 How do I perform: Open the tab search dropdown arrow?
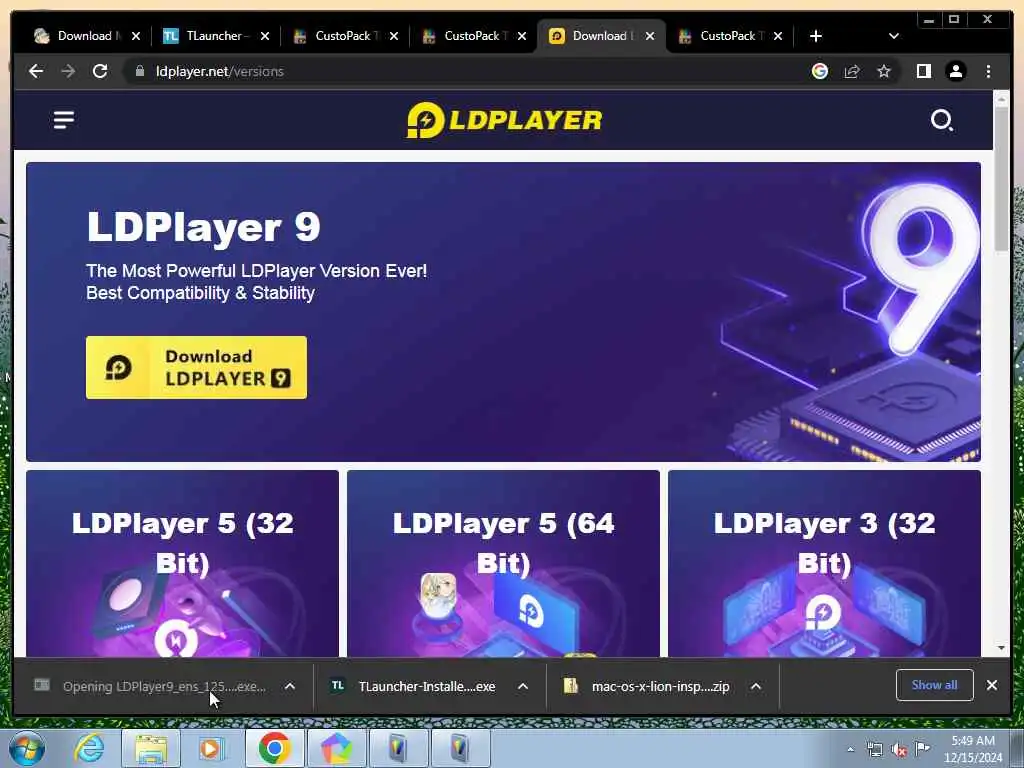pos(894,36)
